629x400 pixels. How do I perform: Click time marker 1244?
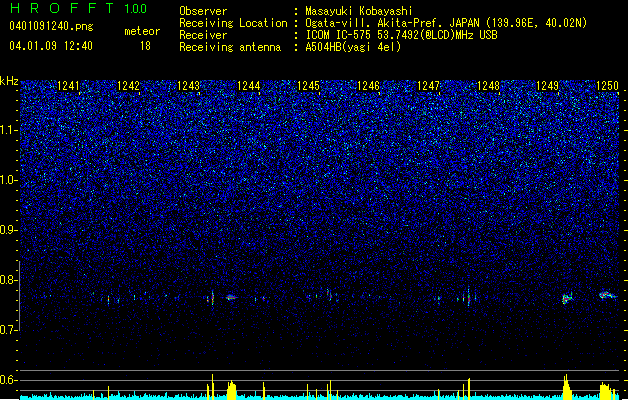coord(249,86)
